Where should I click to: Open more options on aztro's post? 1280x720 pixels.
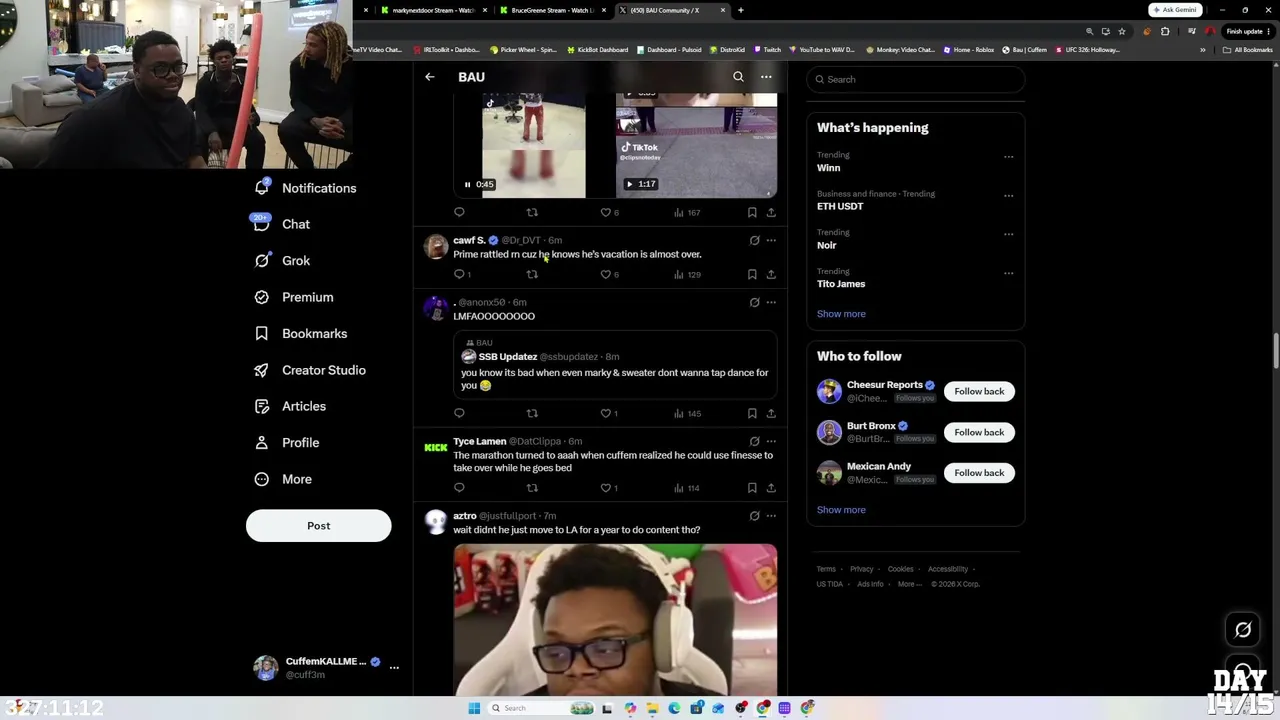(771, 516)
